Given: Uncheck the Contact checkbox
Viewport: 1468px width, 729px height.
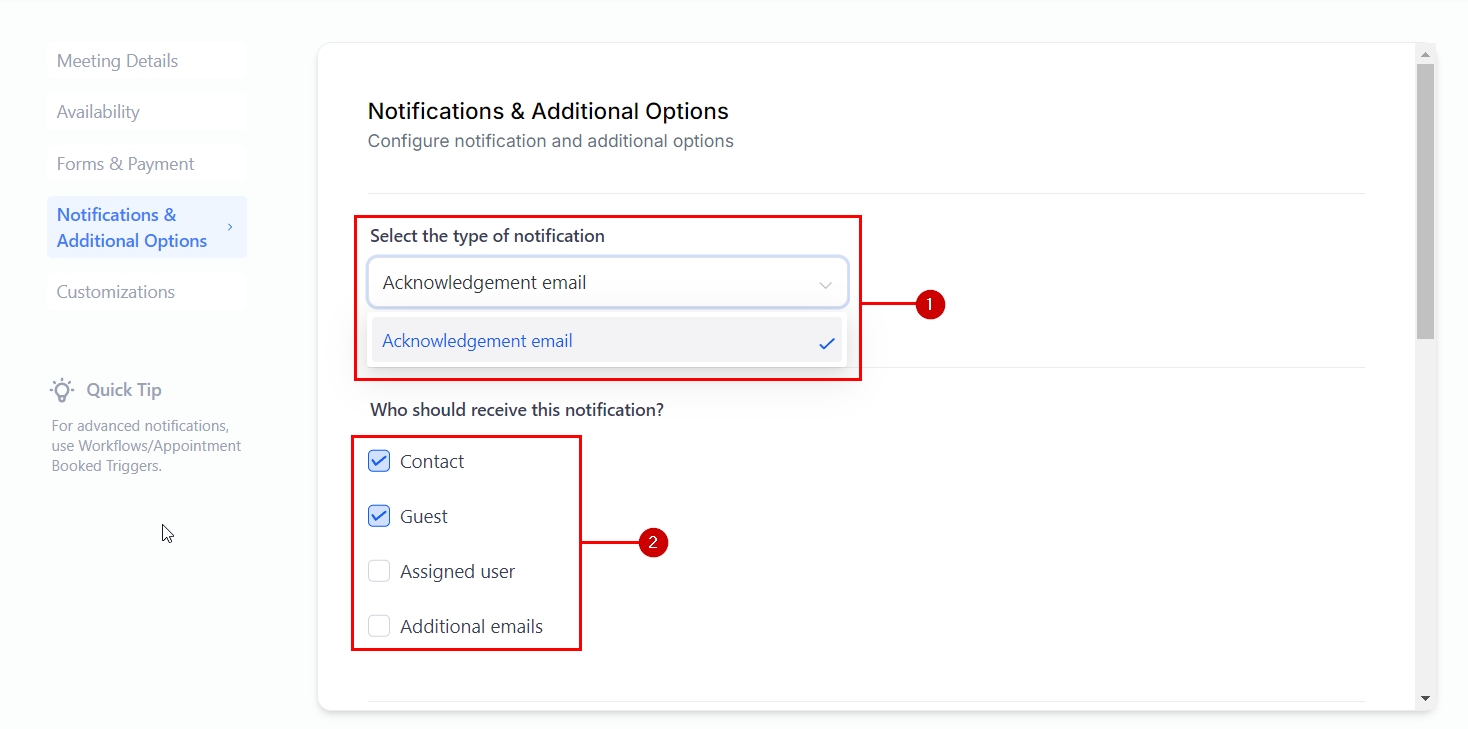Looking at the screenshot, I should (379, 461).
